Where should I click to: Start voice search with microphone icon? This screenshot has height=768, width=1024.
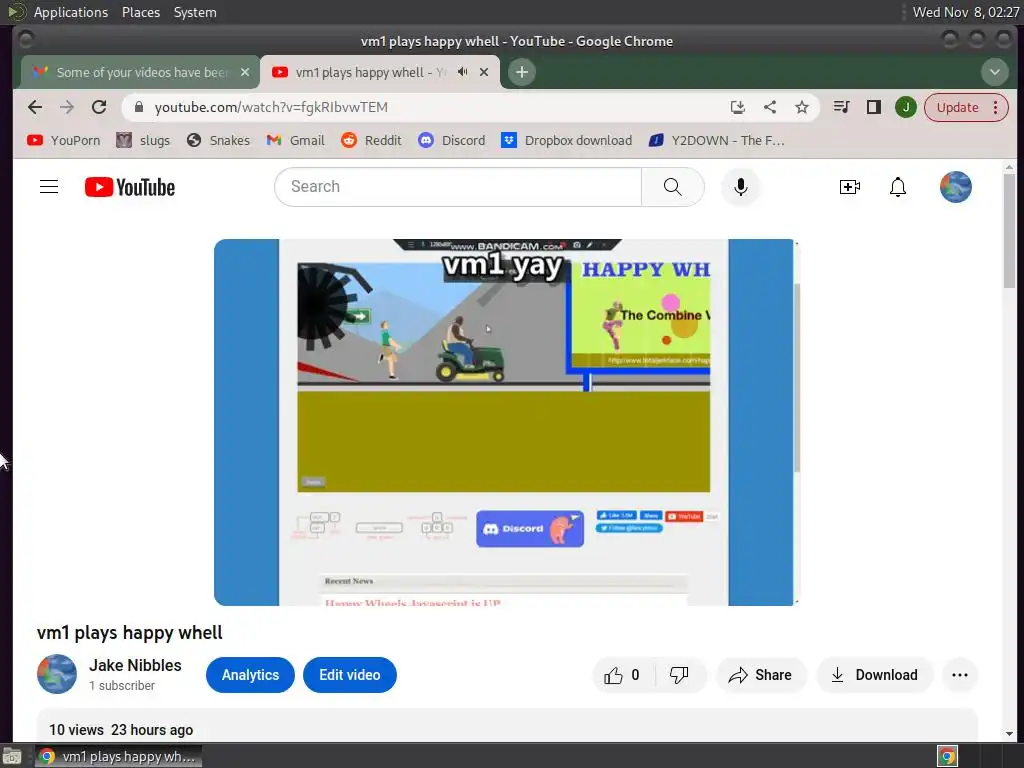(741, 187)
